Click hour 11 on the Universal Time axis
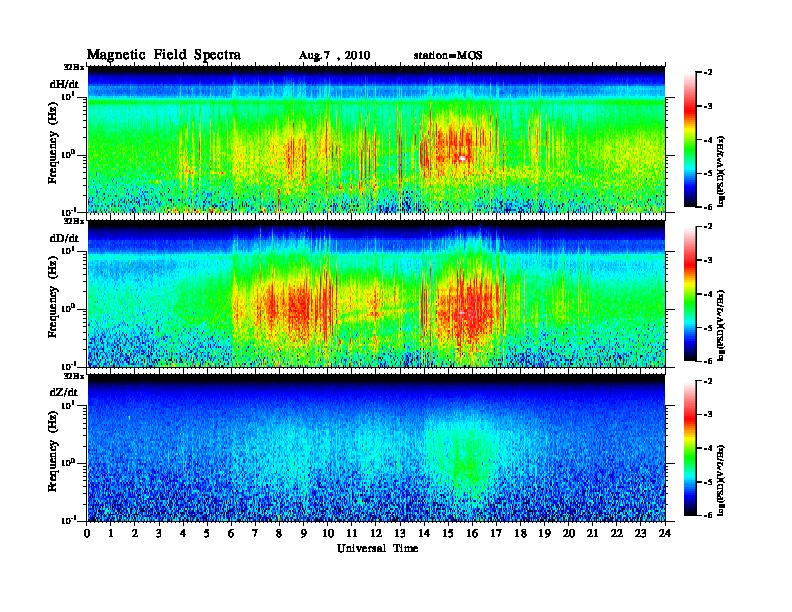This screenshot has height=612, width=792. pos(352,534)
